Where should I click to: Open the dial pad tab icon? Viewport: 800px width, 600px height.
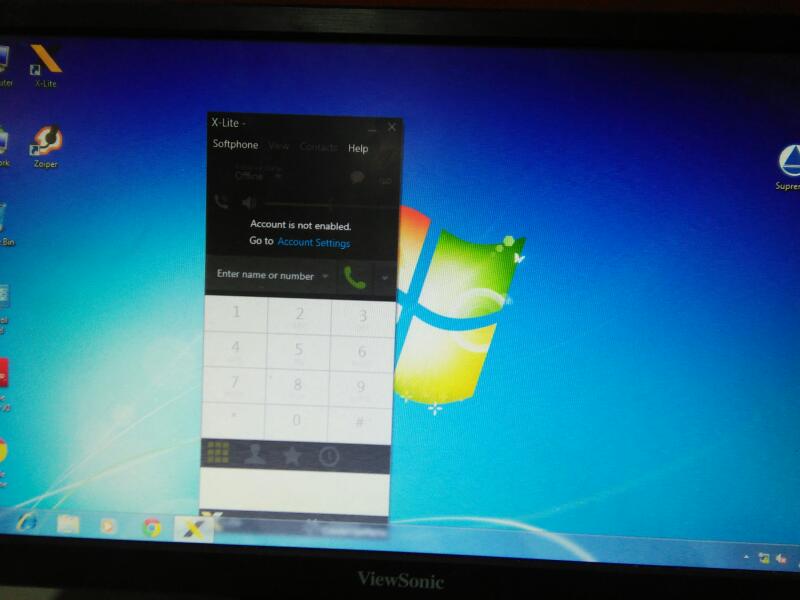click(x=218, y=453)
